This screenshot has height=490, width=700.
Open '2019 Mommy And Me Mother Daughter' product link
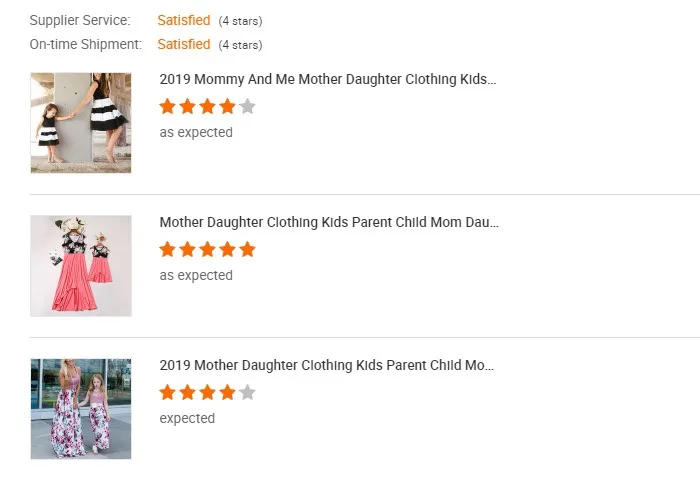click(x=328, y=79)
